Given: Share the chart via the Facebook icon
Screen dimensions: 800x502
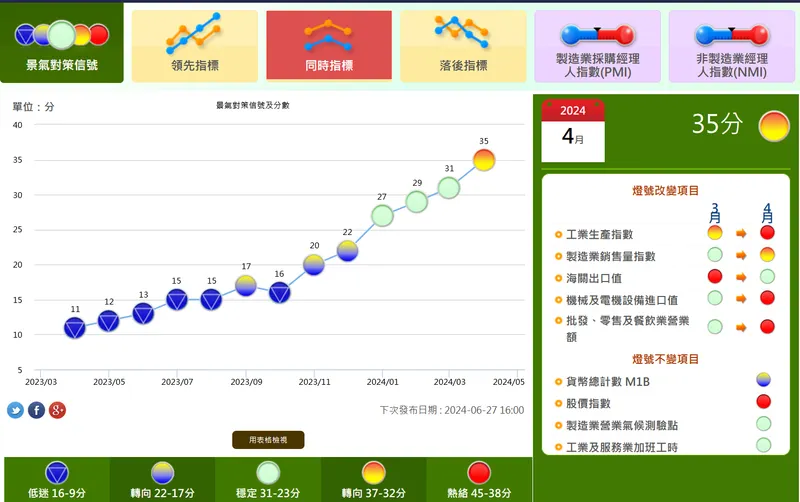Looking at the screenshot, I should coord(36,410).
